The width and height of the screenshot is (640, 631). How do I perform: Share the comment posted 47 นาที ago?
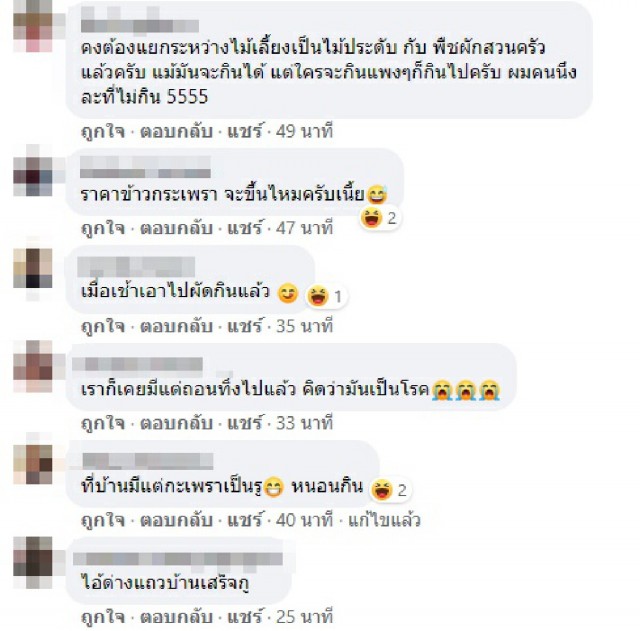point(245,228)
